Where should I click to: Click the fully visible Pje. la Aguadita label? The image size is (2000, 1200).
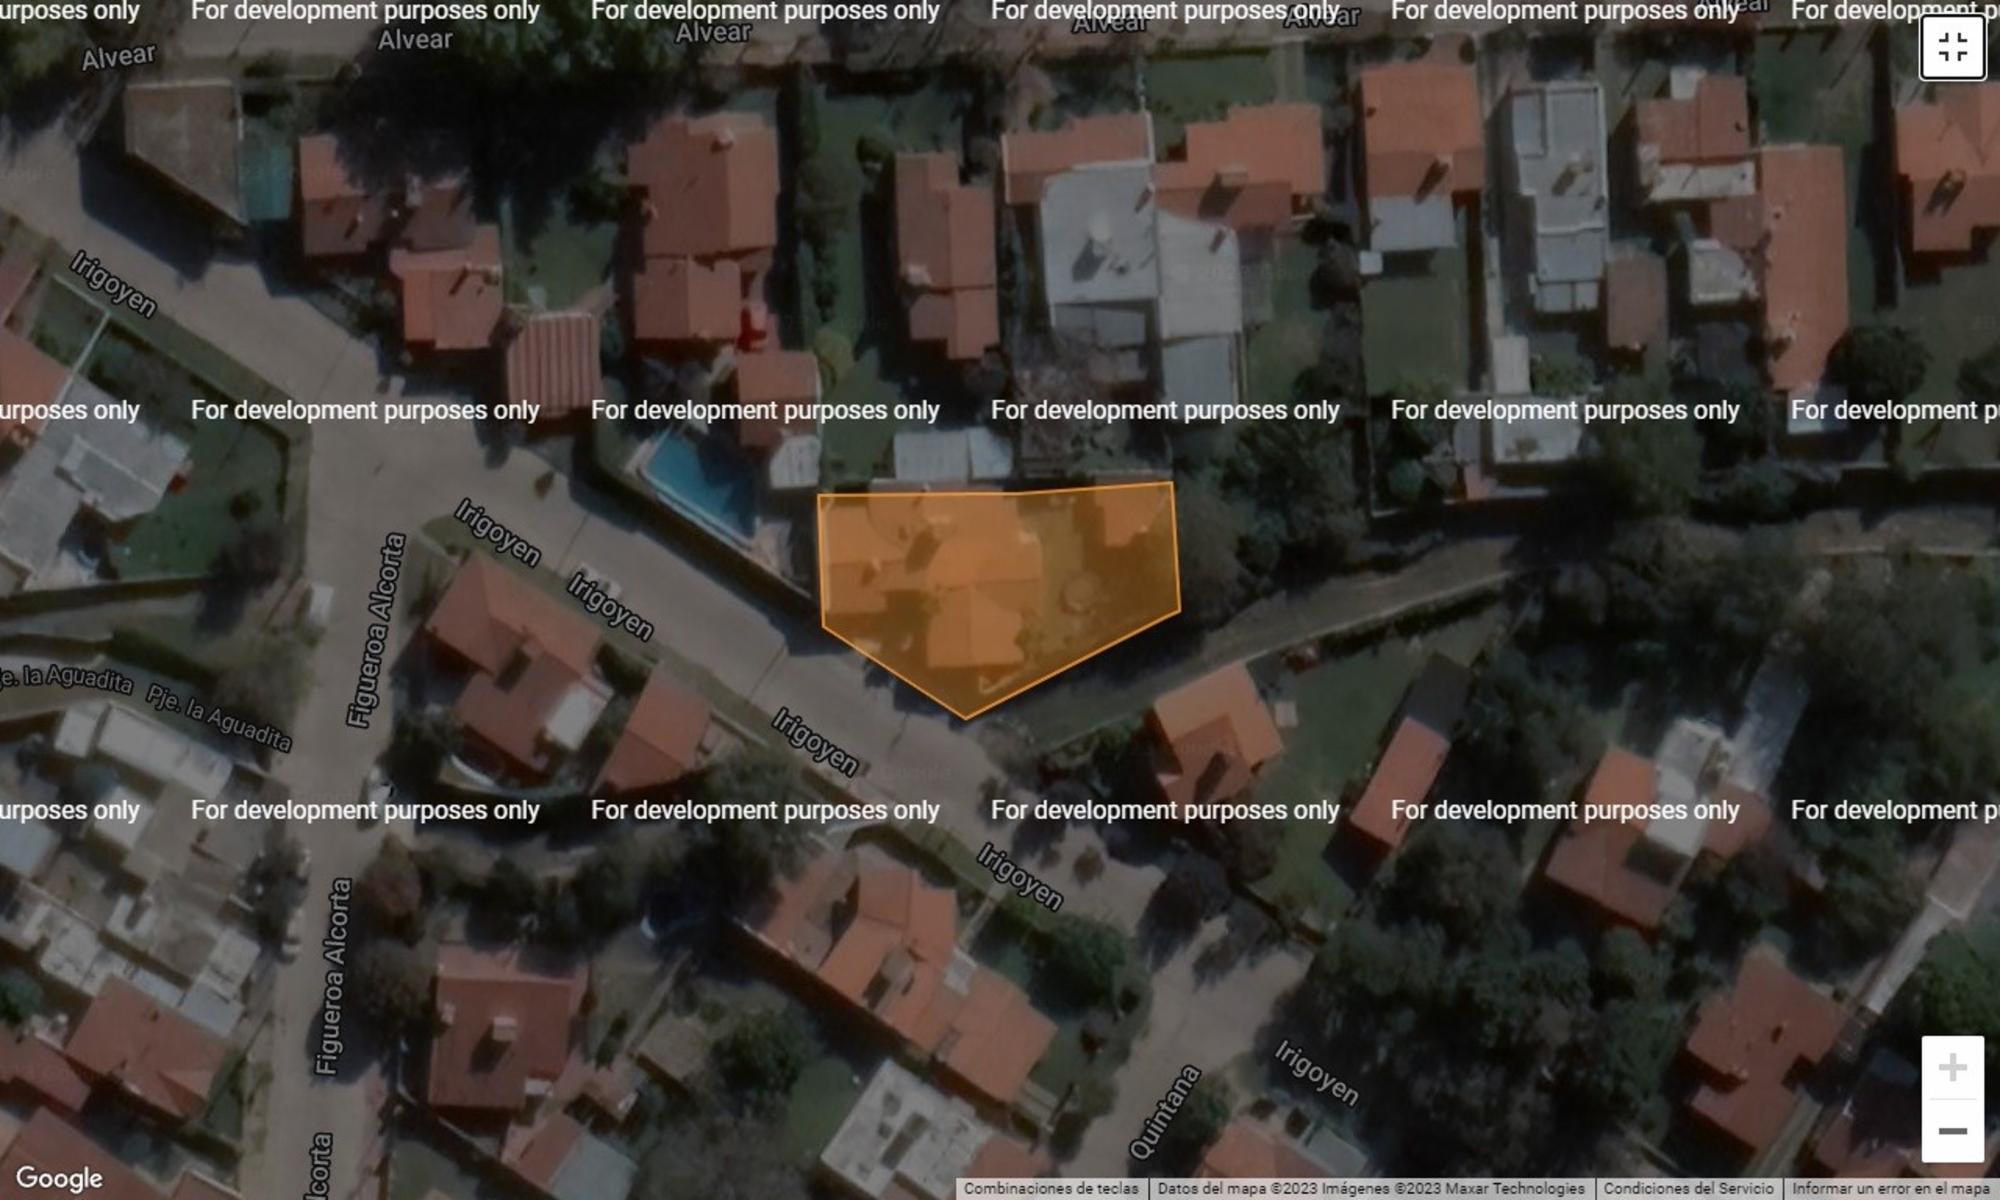click(x=219, y=718)
